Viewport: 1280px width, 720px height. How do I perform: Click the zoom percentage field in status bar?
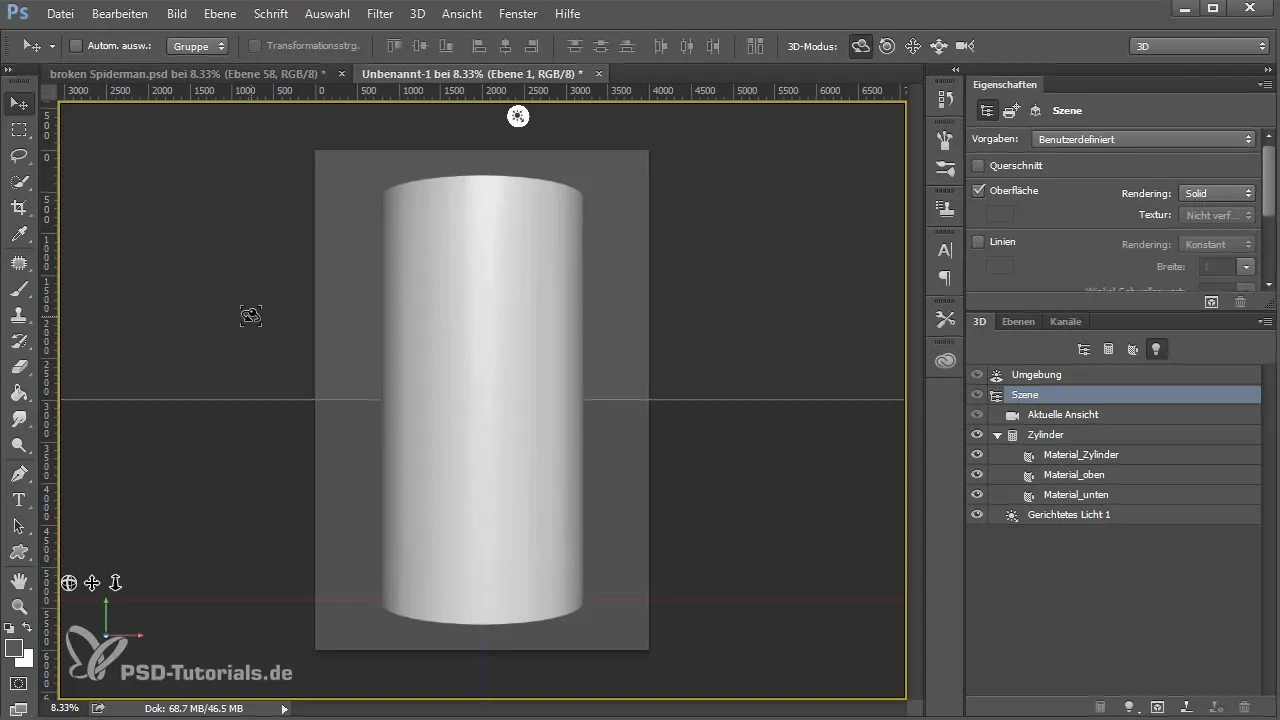62,708
